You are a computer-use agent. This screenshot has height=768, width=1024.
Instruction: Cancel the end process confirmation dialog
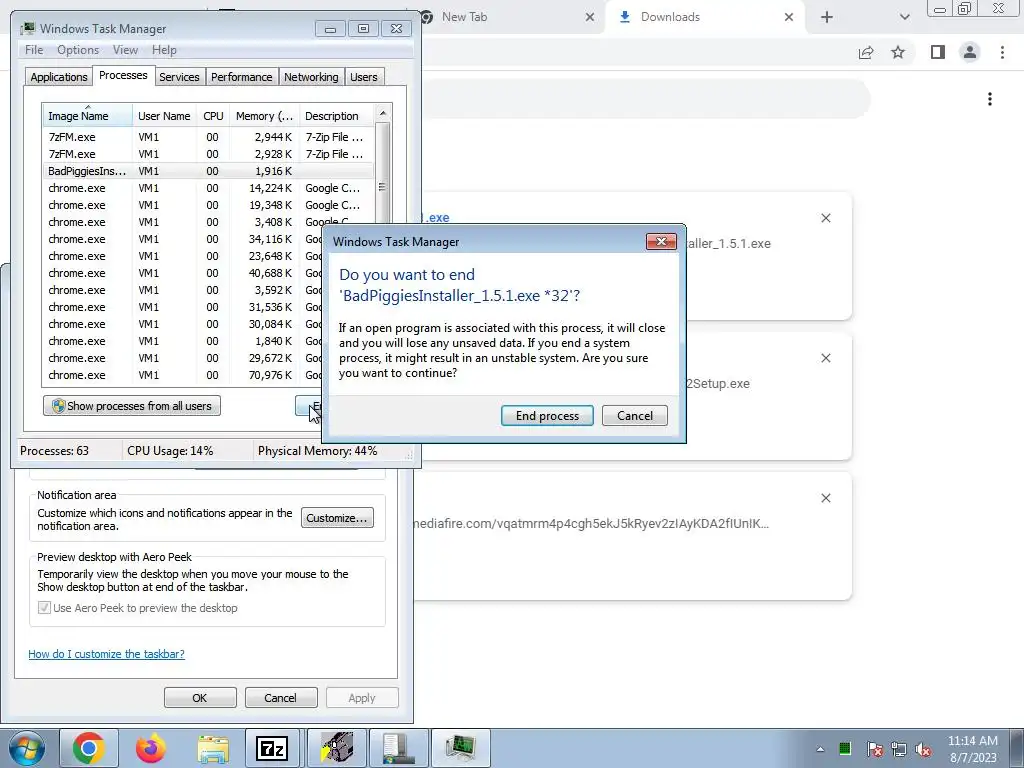point(634,416)
